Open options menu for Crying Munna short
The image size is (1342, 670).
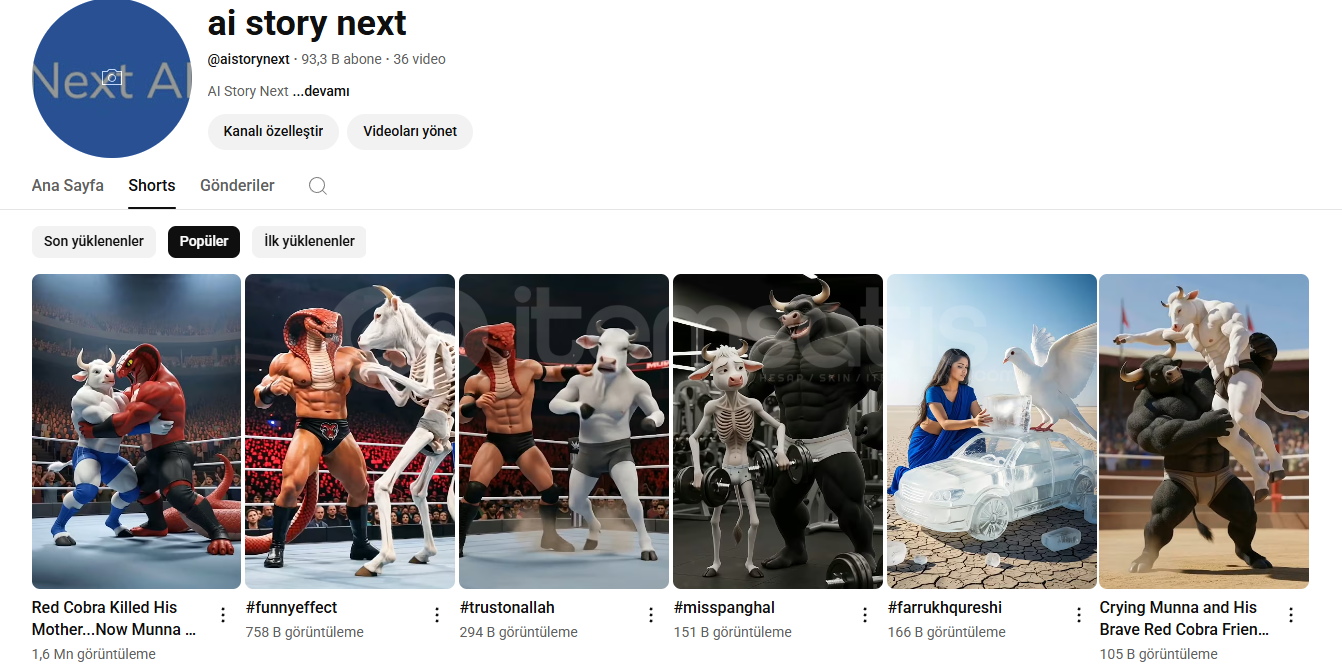(1291, 615)
